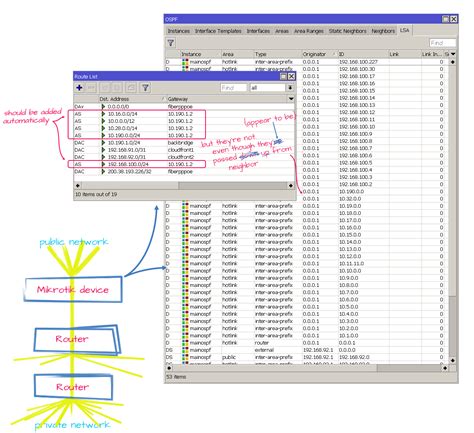Screen dimensions: 474x433
Task: Switch to the Instances tab
Action: [x=179, y=31]
